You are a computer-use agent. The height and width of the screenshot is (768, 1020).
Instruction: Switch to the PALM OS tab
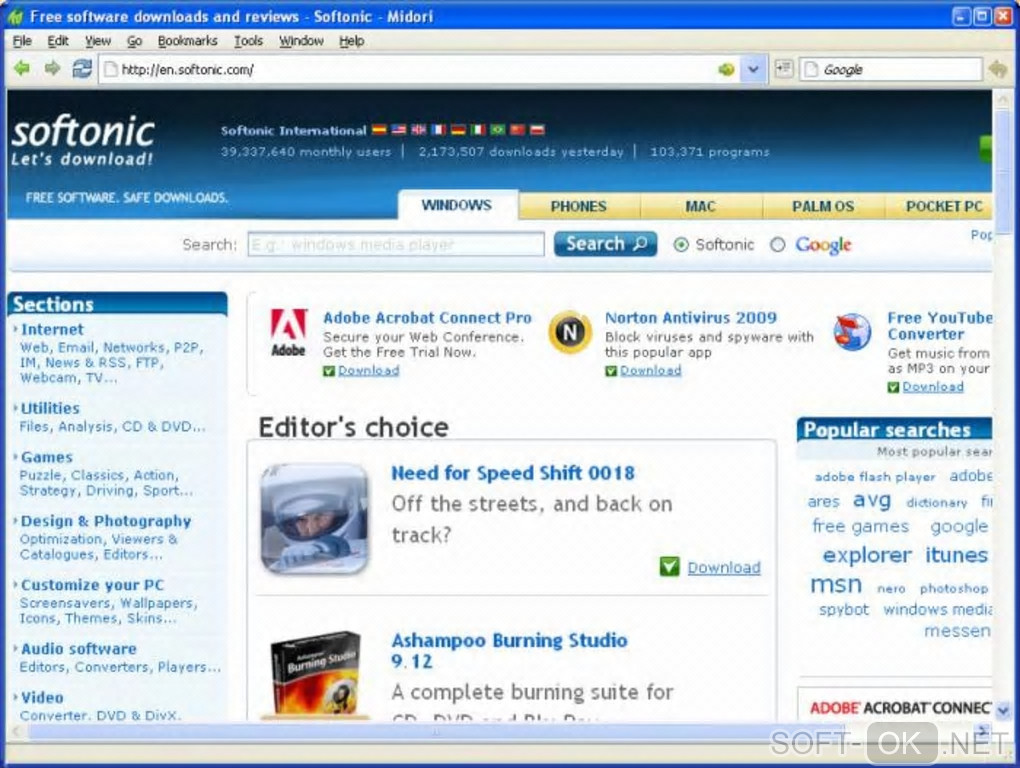coord(823,207)
